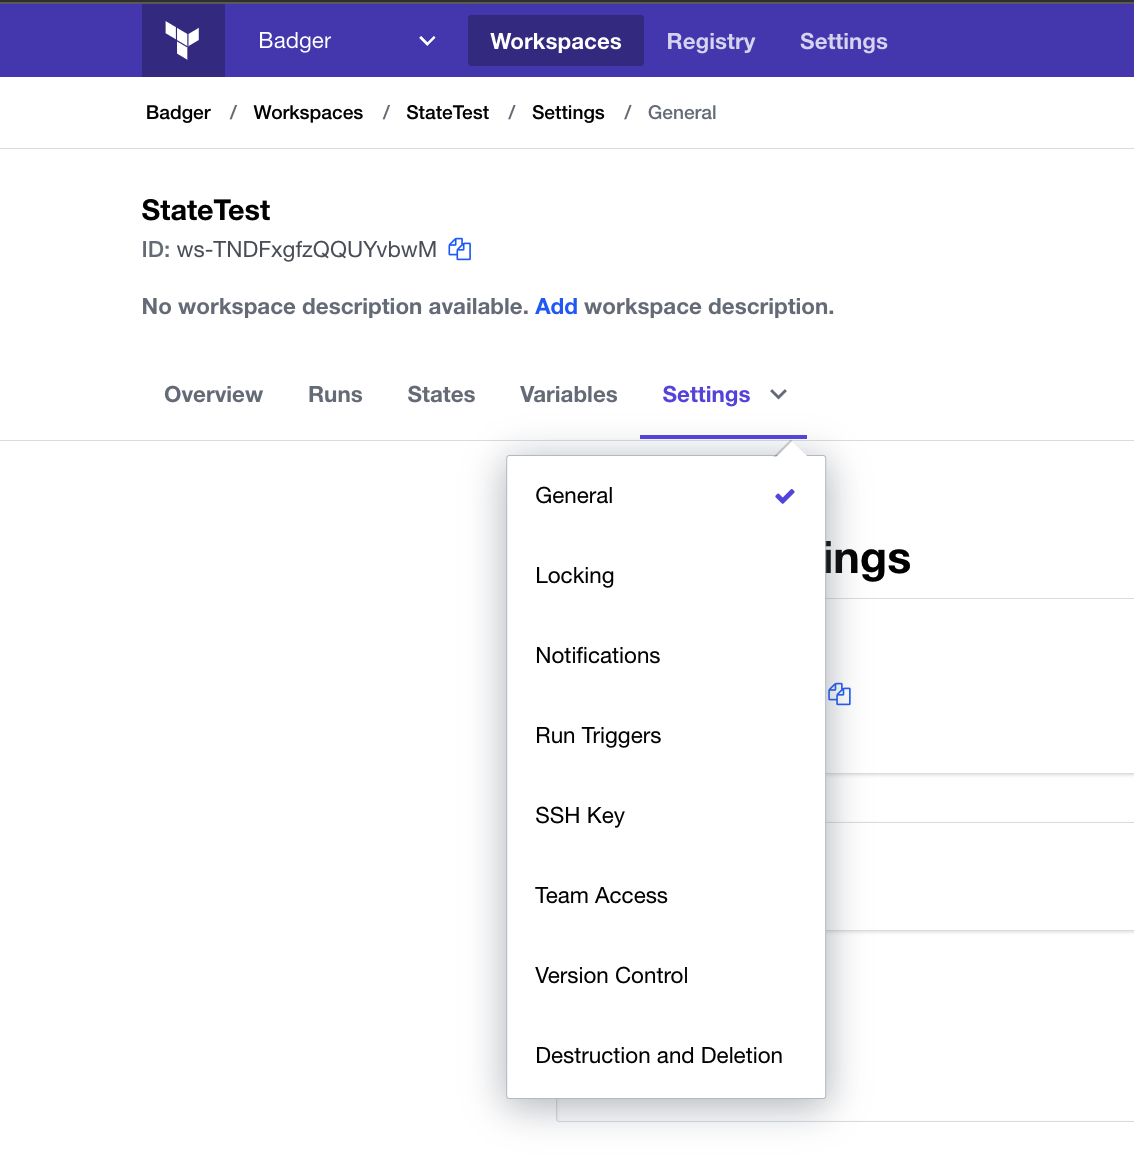The width and height of the screenshot is (1134, 1174).
Task: Click the StateTest breadcrumb link
Action: (x=447, y=113)
